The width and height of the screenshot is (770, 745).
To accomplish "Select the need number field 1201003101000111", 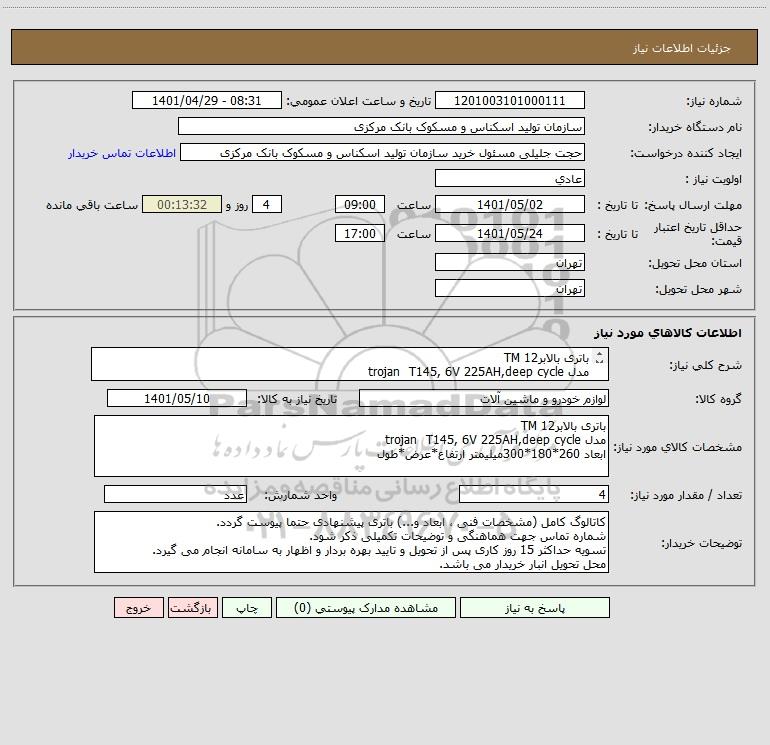I will coord(510,100).
